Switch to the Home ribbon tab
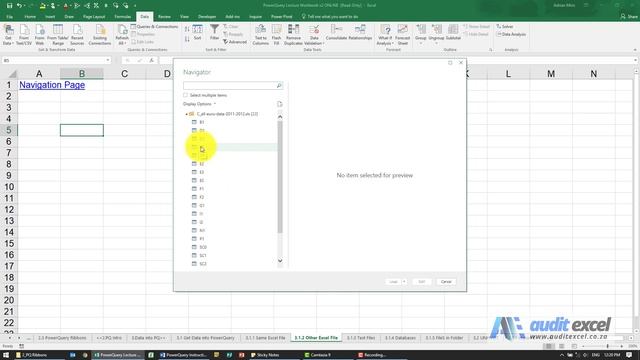 (x=30, y=17)
